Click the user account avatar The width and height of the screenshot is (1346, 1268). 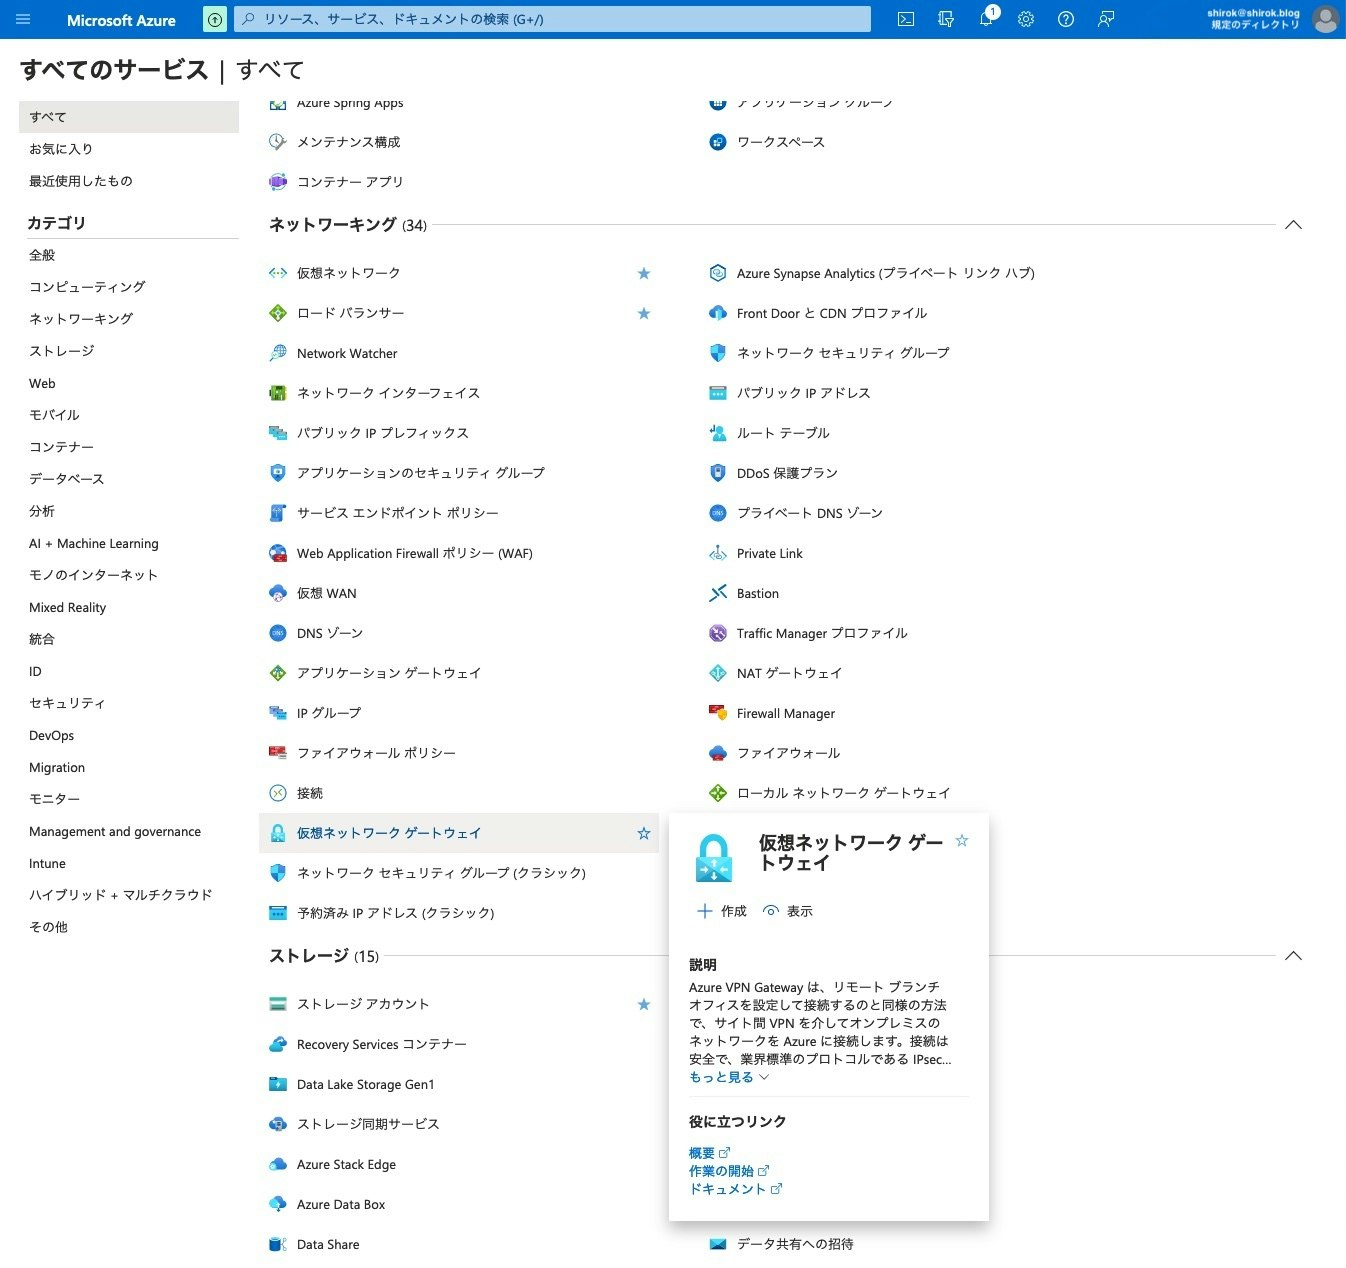(x=1325, y=19)
